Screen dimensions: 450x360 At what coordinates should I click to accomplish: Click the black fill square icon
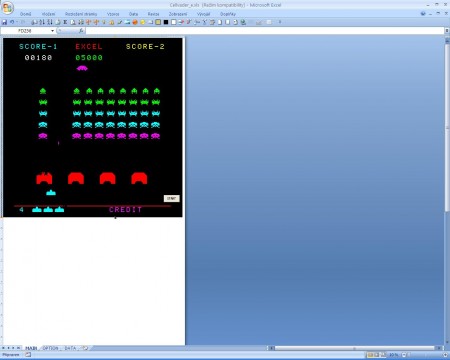coord(166,22)
